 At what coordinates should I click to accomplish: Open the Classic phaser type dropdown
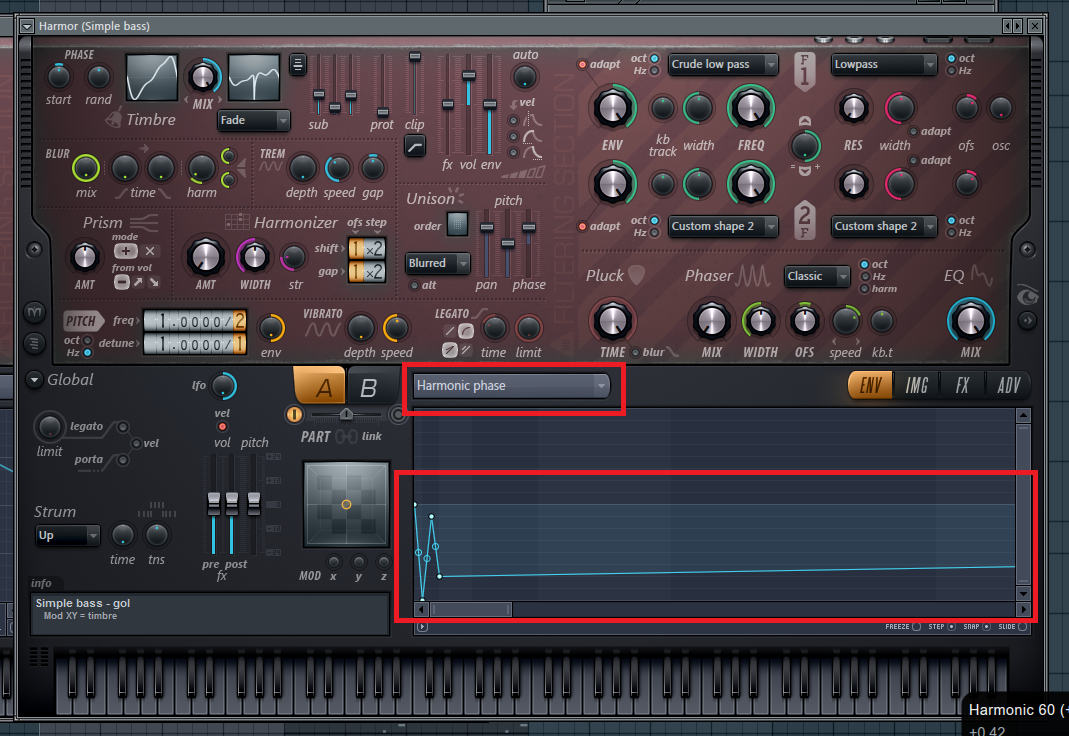point(817,276)
